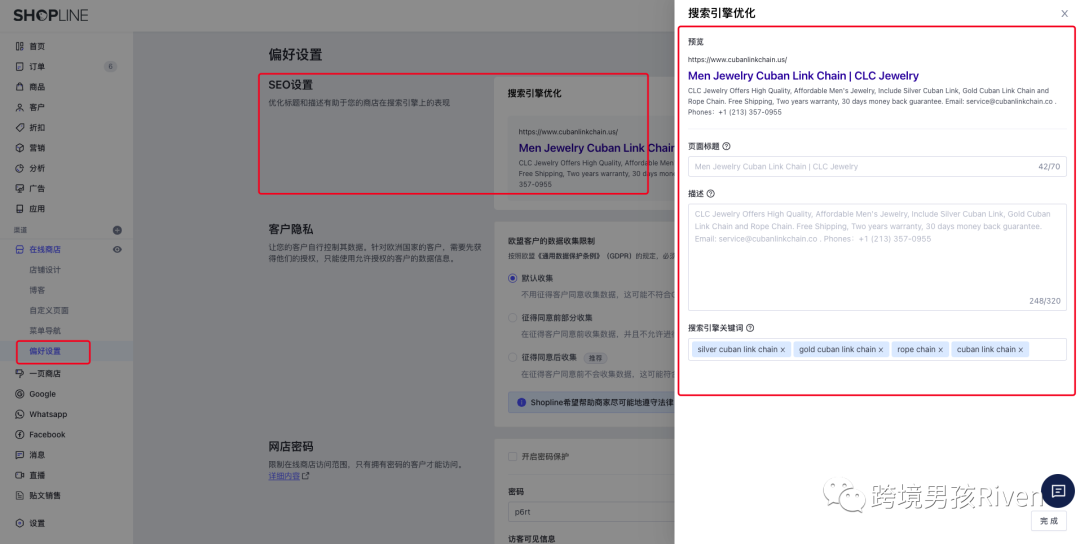Select 菜单导航 under online store

[x=45, y=331]
